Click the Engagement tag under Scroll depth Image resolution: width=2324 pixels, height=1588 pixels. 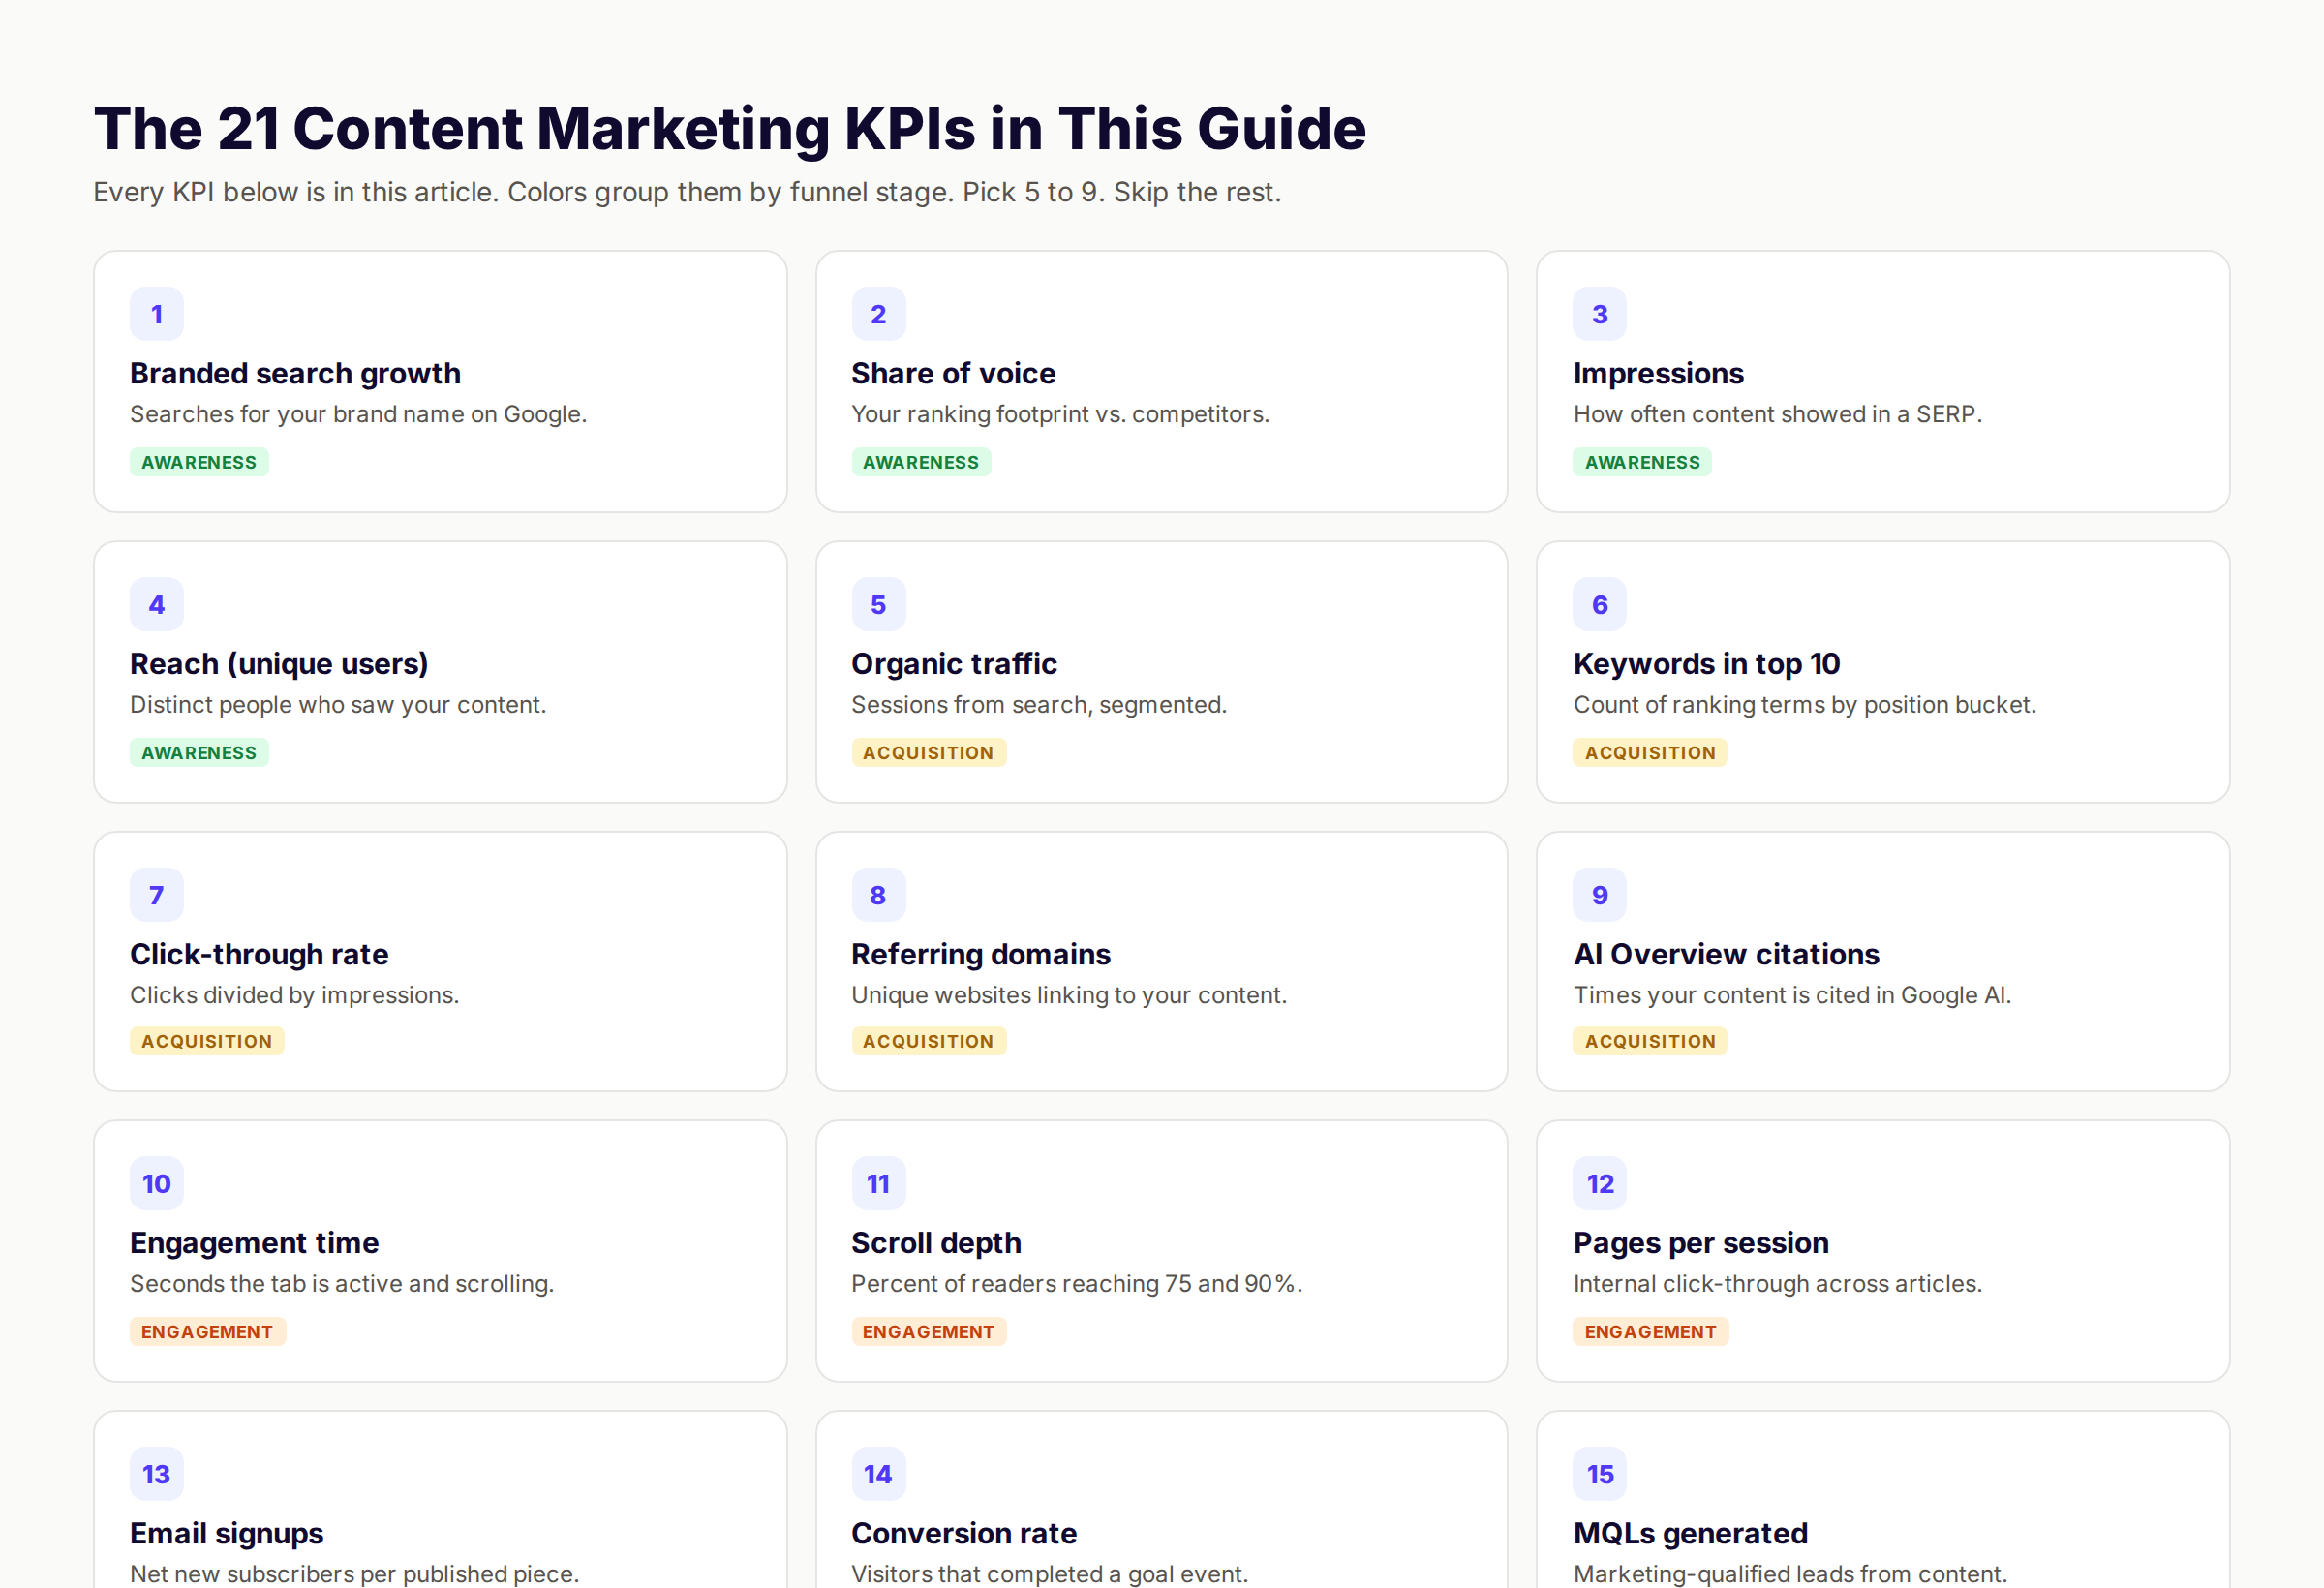928,1332
